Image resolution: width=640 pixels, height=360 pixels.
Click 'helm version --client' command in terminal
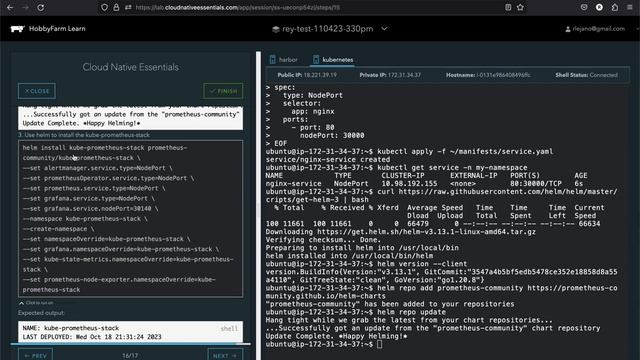(422, 264)
